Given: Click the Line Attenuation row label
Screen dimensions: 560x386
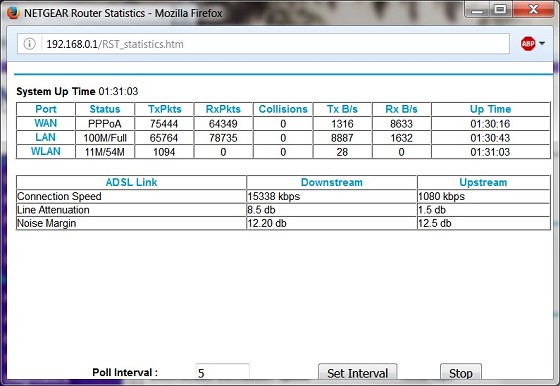Looking at the screenshot, I should 53,210.
